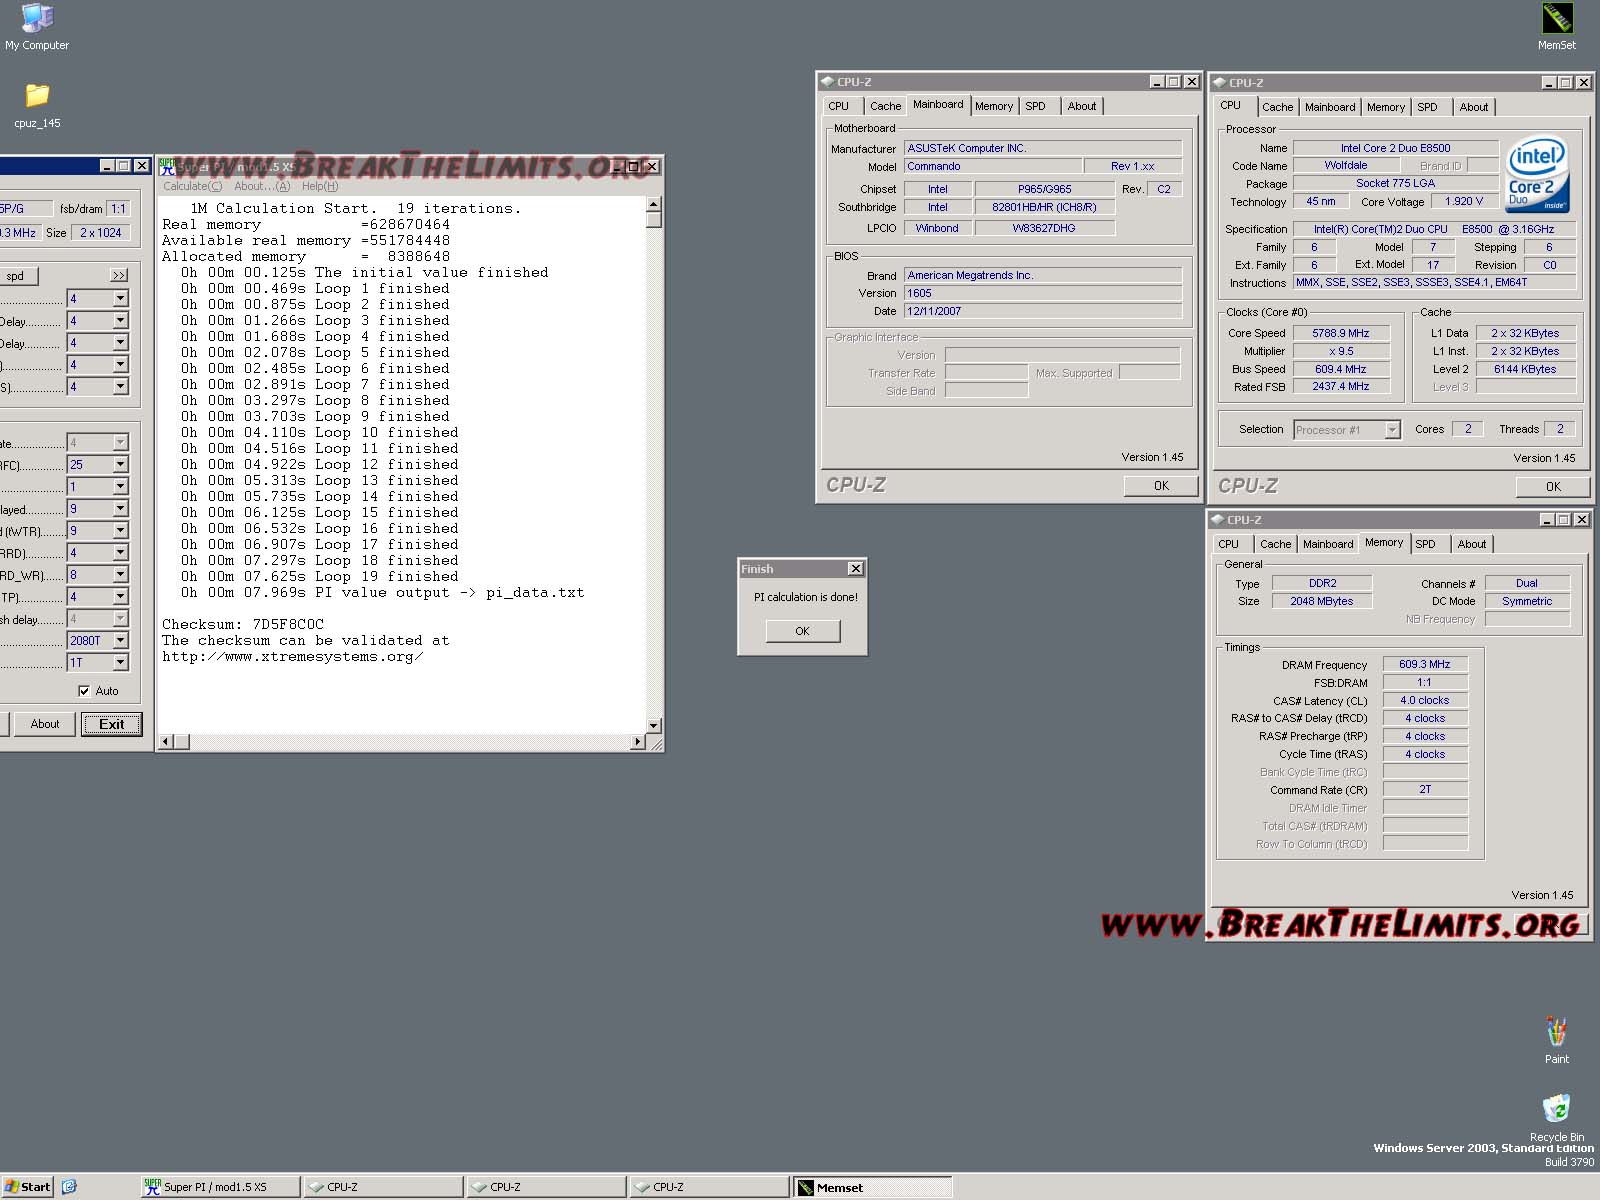The width and height of the screenshot is (1600, 1200).
Task: Expand the RRD dropdown showing 4
Action: tap(120, 553)
